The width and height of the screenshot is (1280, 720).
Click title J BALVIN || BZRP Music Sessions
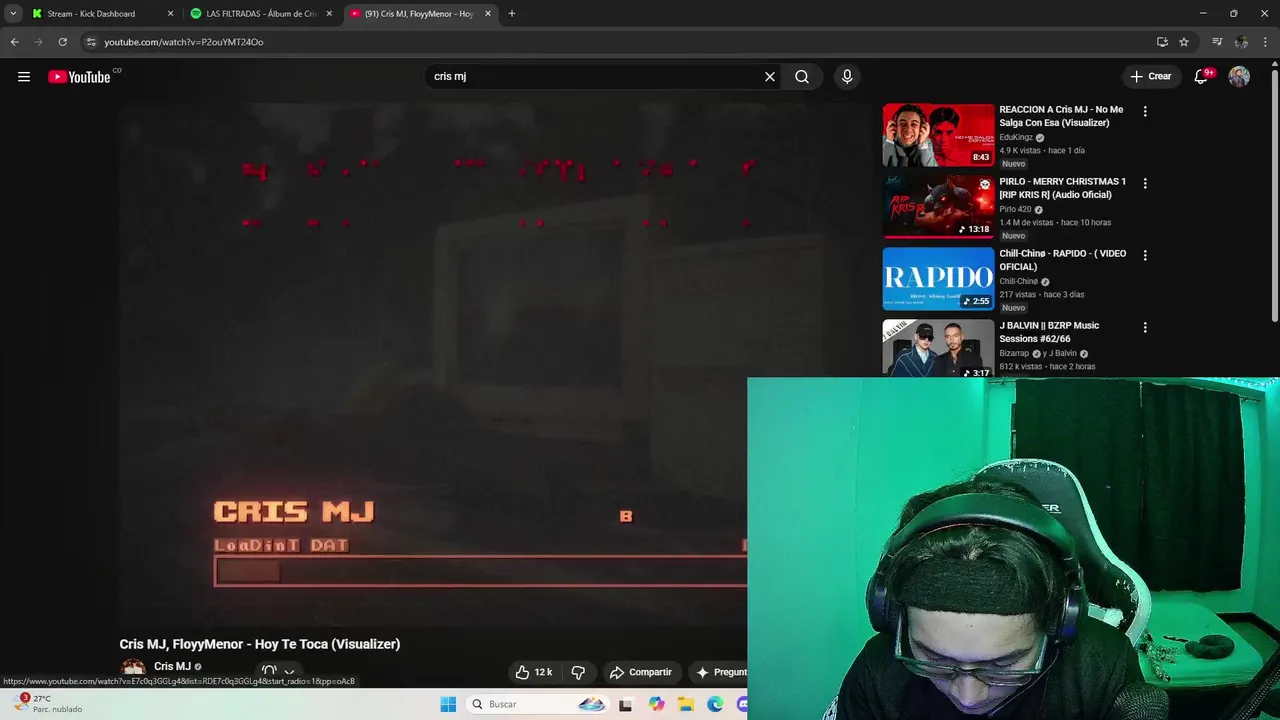click(x=1049, y=332)
